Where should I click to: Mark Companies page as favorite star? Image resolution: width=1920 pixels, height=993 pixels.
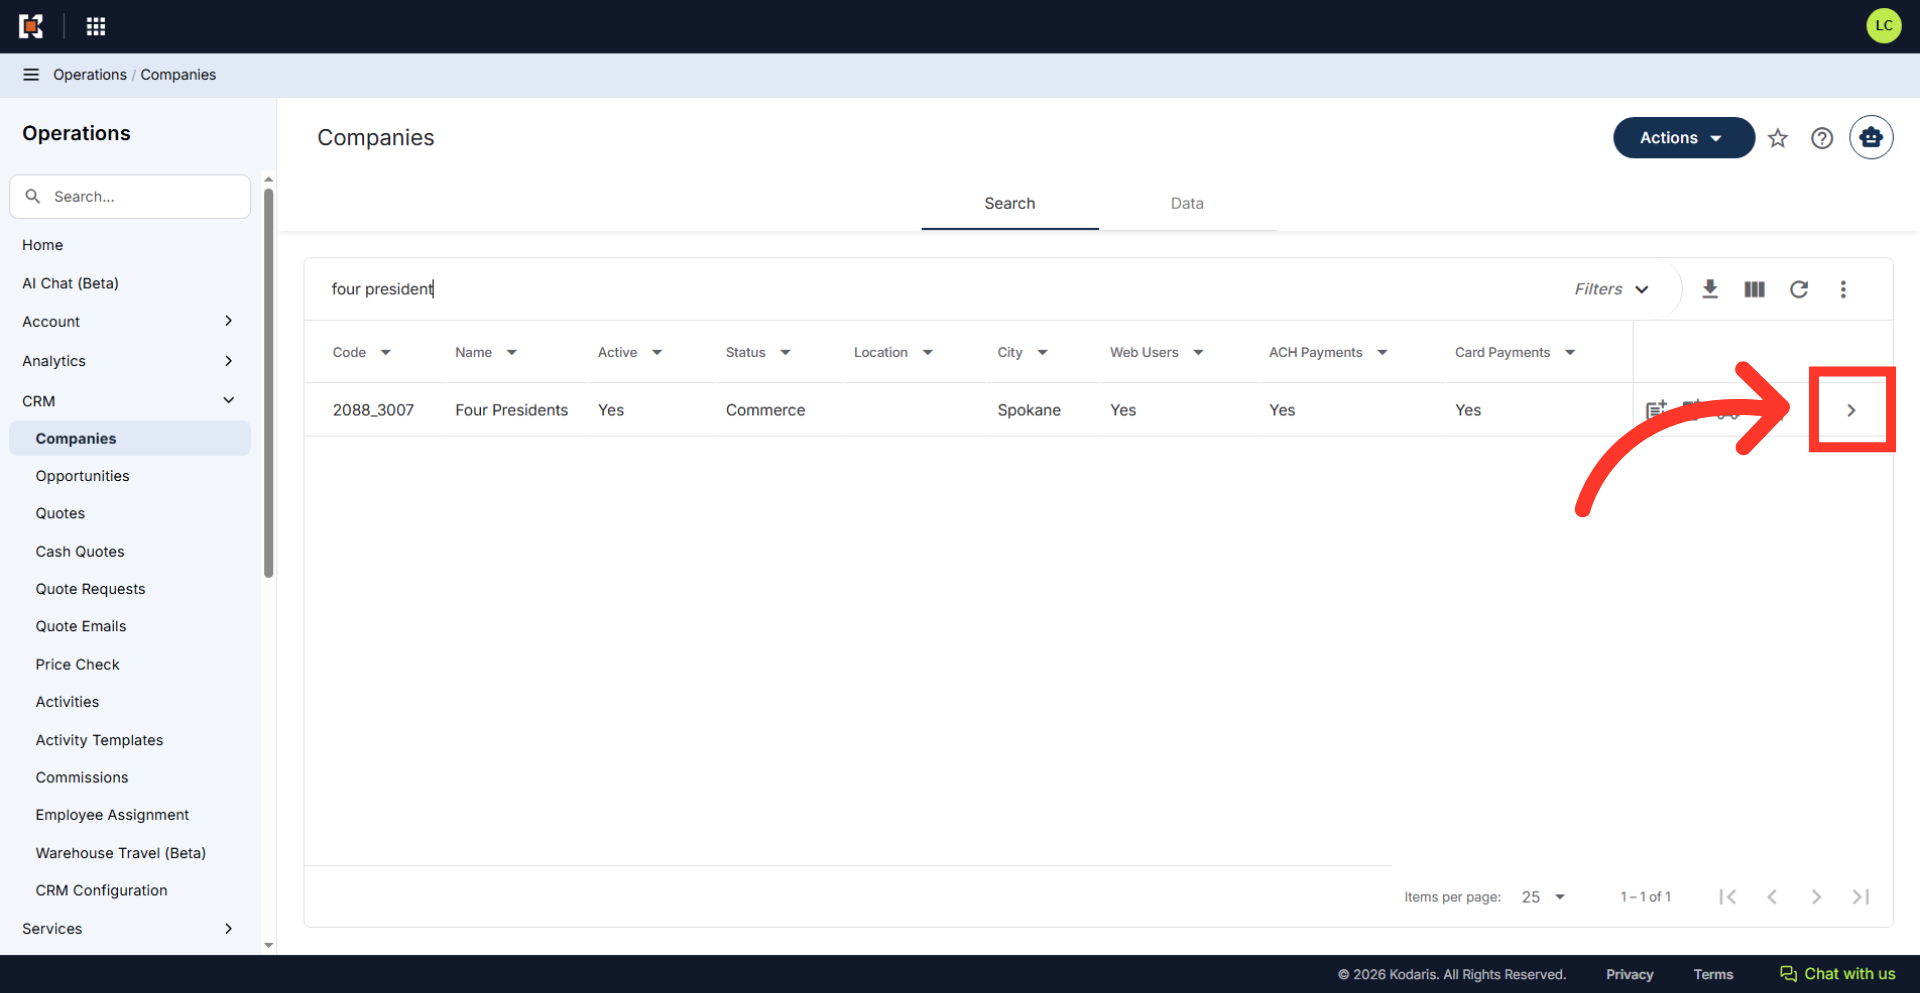[x=1777, y=138]
